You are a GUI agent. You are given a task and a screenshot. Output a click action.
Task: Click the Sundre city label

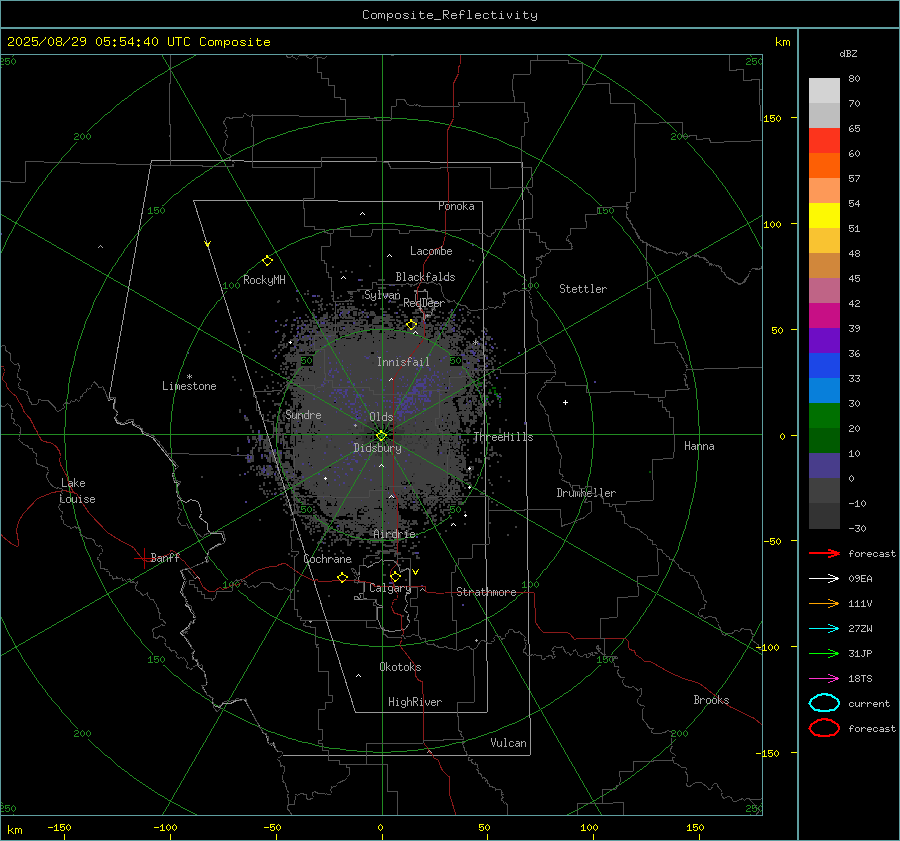pyautogui.click(x=303, y=415)
